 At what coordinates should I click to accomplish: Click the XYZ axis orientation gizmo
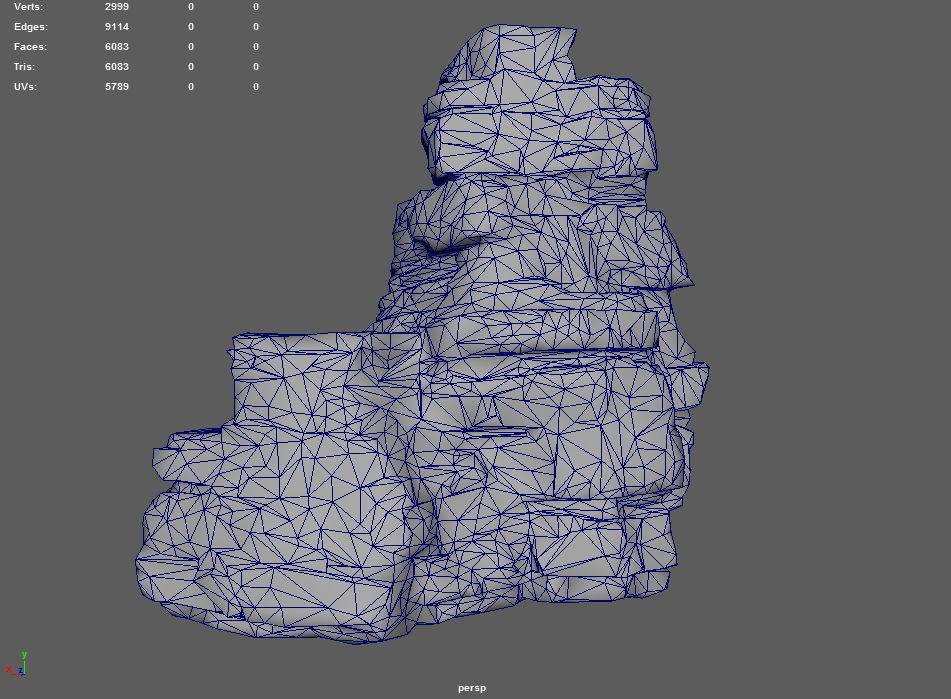coord(17,664)
